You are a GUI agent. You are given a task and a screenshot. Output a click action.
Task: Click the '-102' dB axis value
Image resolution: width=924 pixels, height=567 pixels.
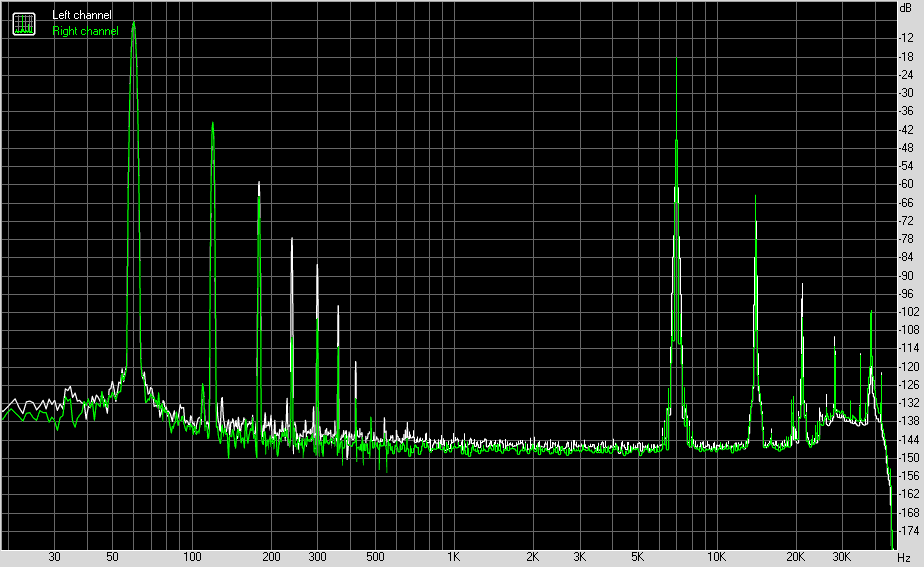(x=908, y=312)
